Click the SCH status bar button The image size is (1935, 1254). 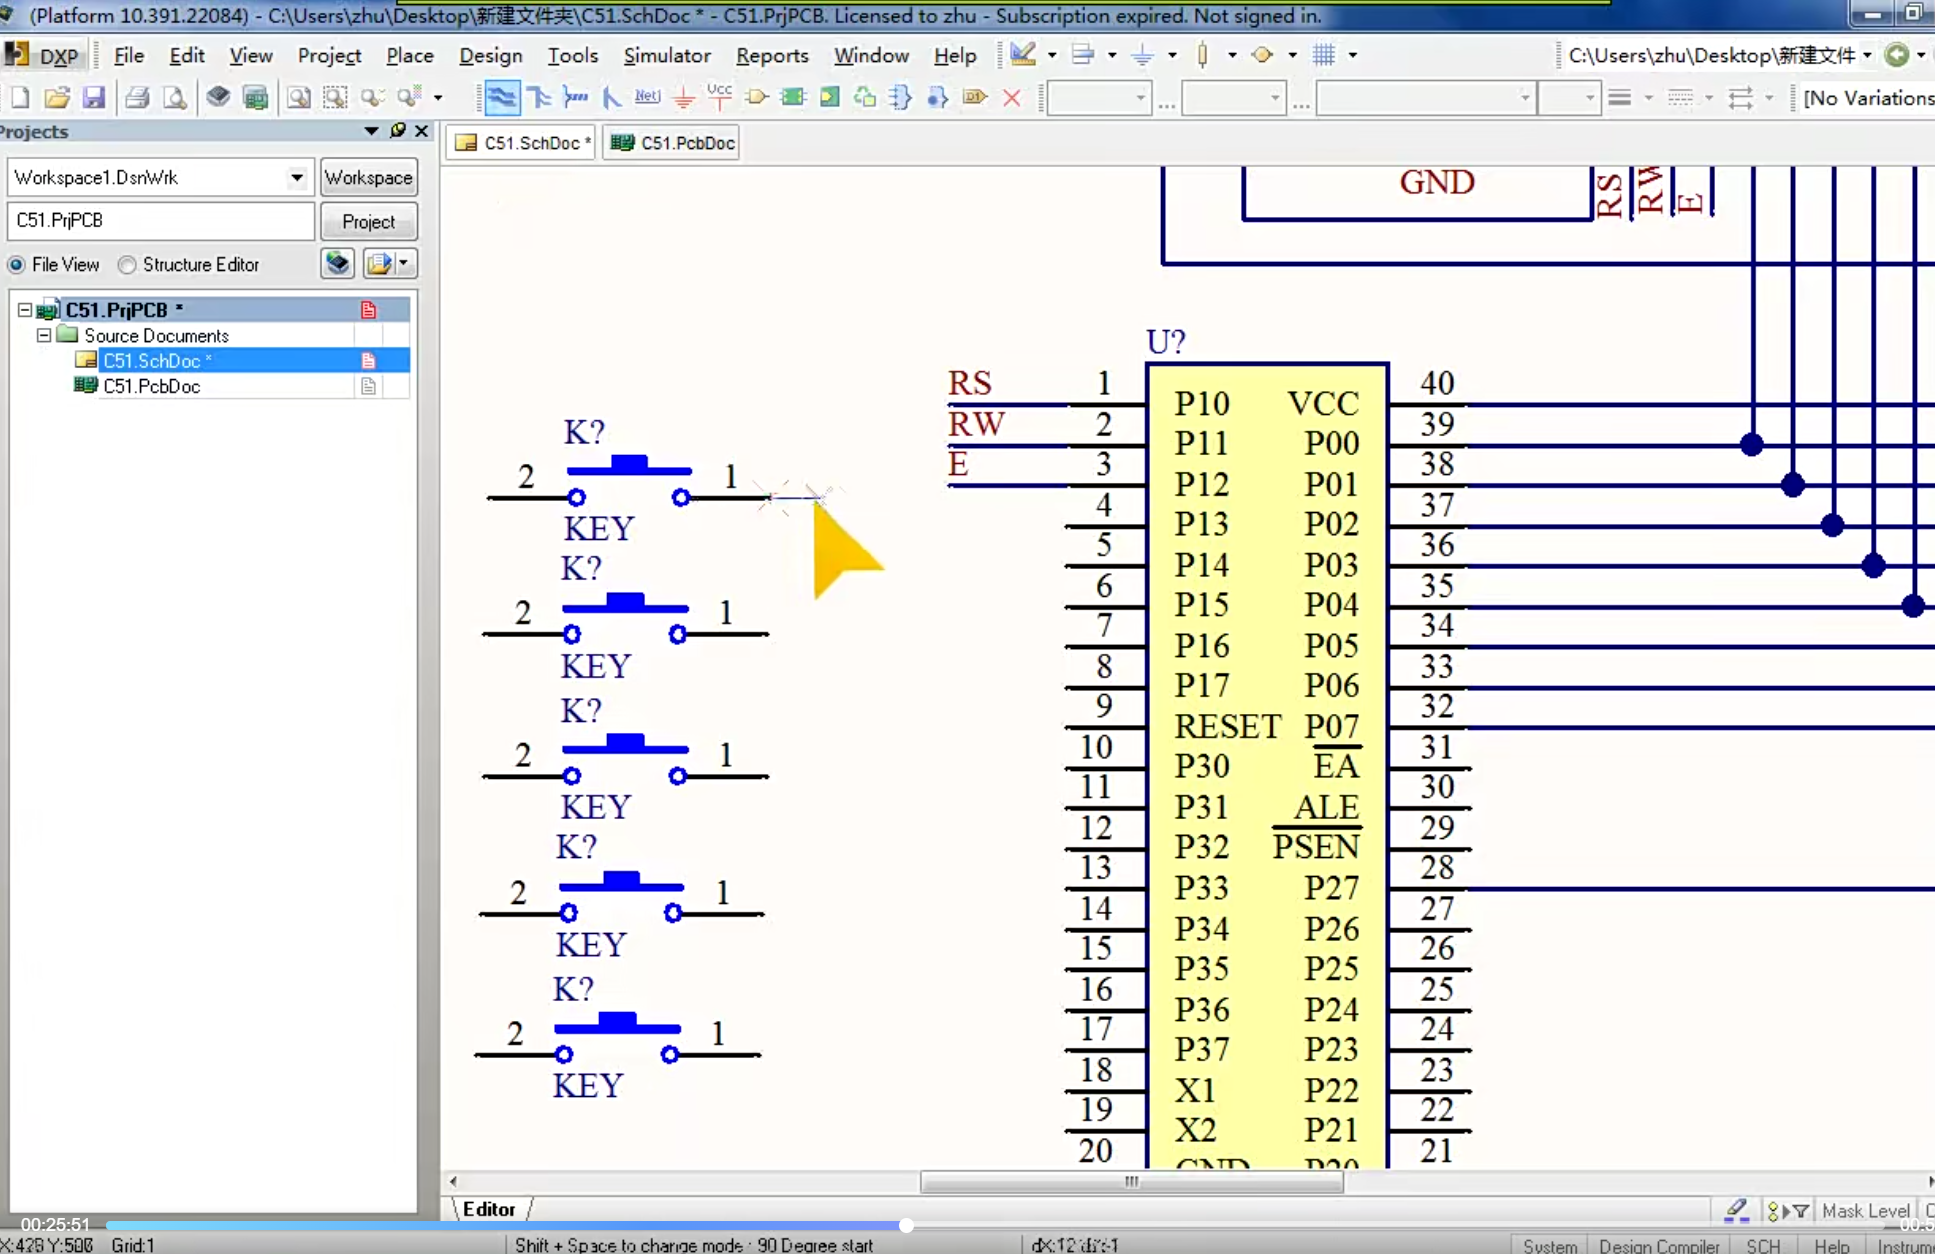pos(1763,1245)
